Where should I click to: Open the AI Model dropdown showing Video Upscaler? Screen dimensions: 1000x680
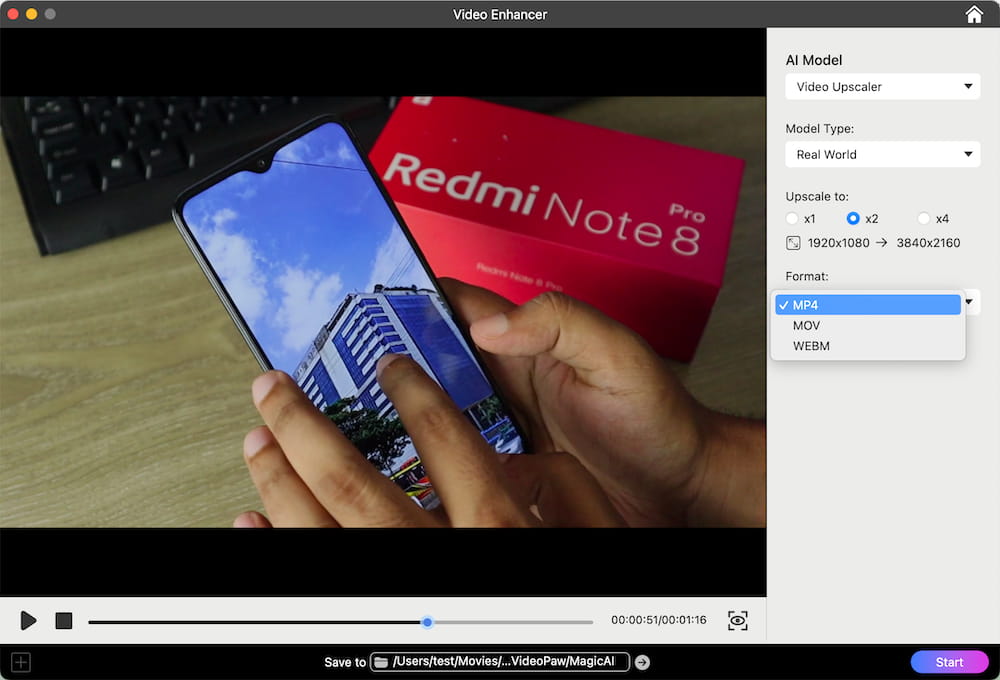pos(881,87)
